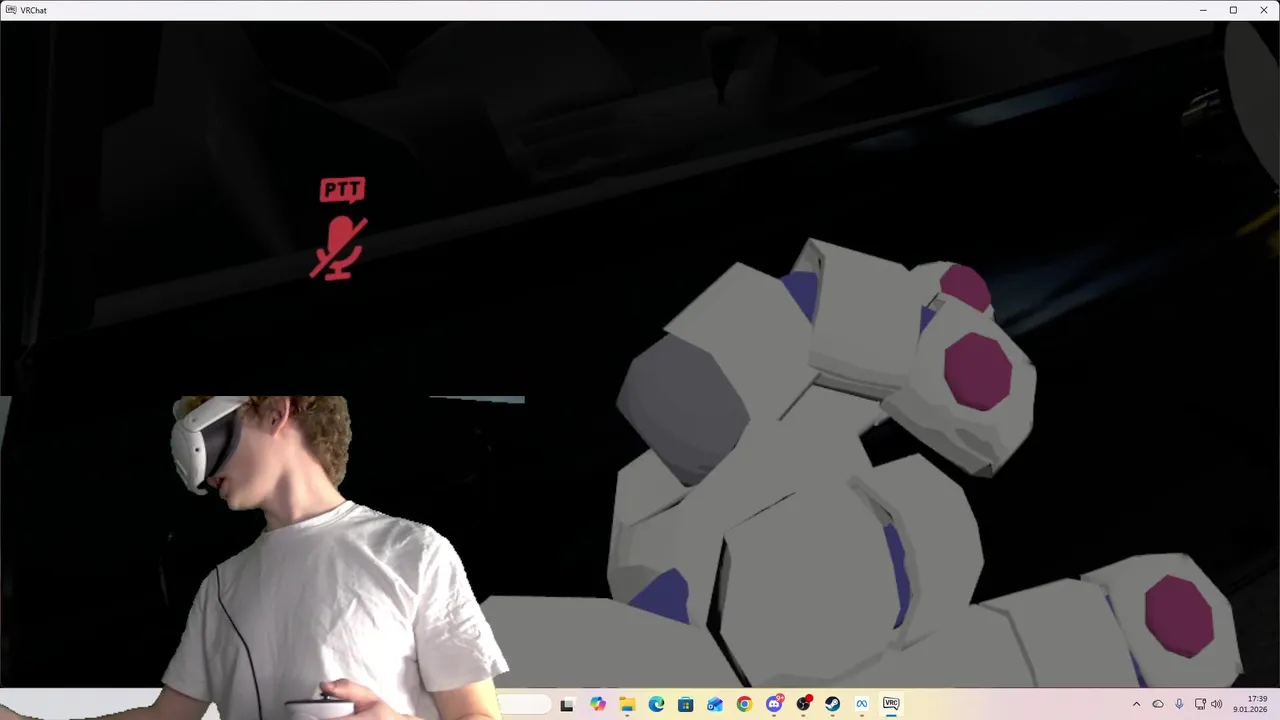Open OBS Studio from the taskbar

[x=803, y=704]
